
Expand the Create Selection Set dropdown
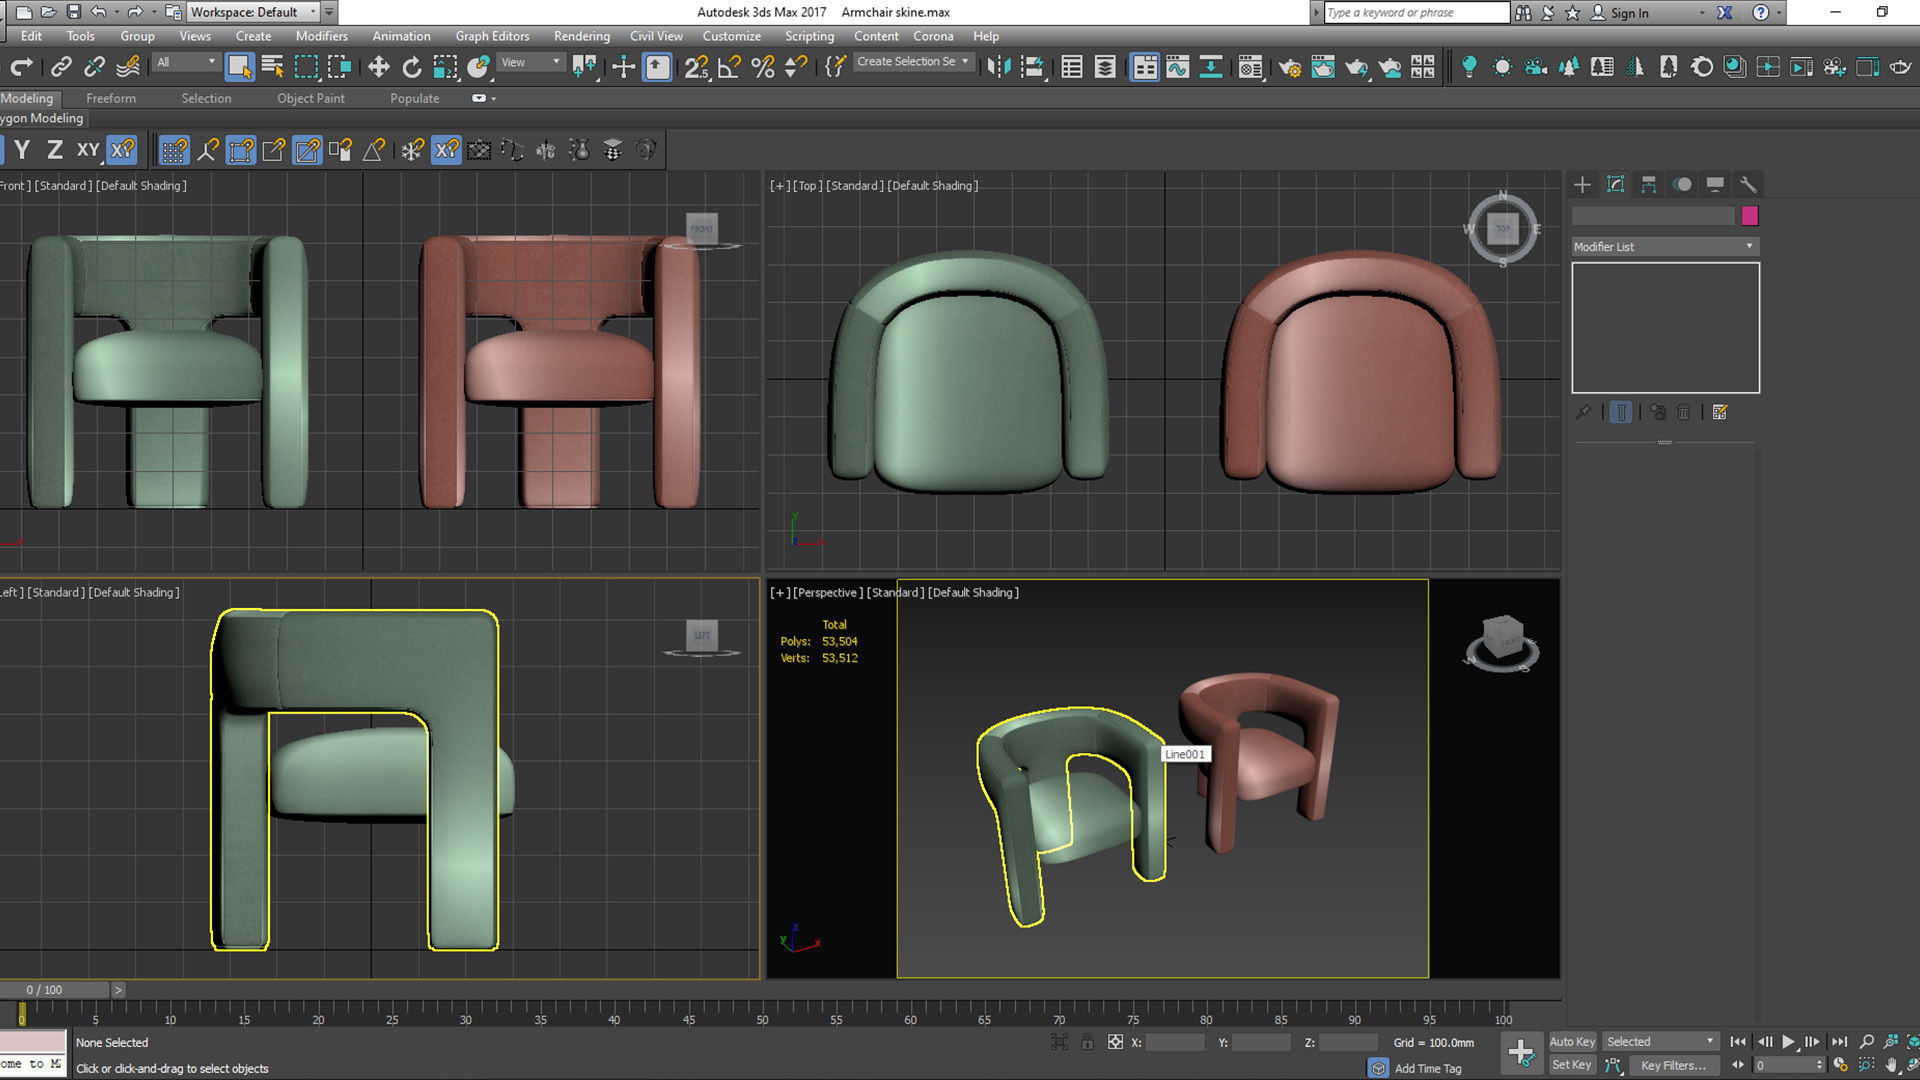[912, 61]
